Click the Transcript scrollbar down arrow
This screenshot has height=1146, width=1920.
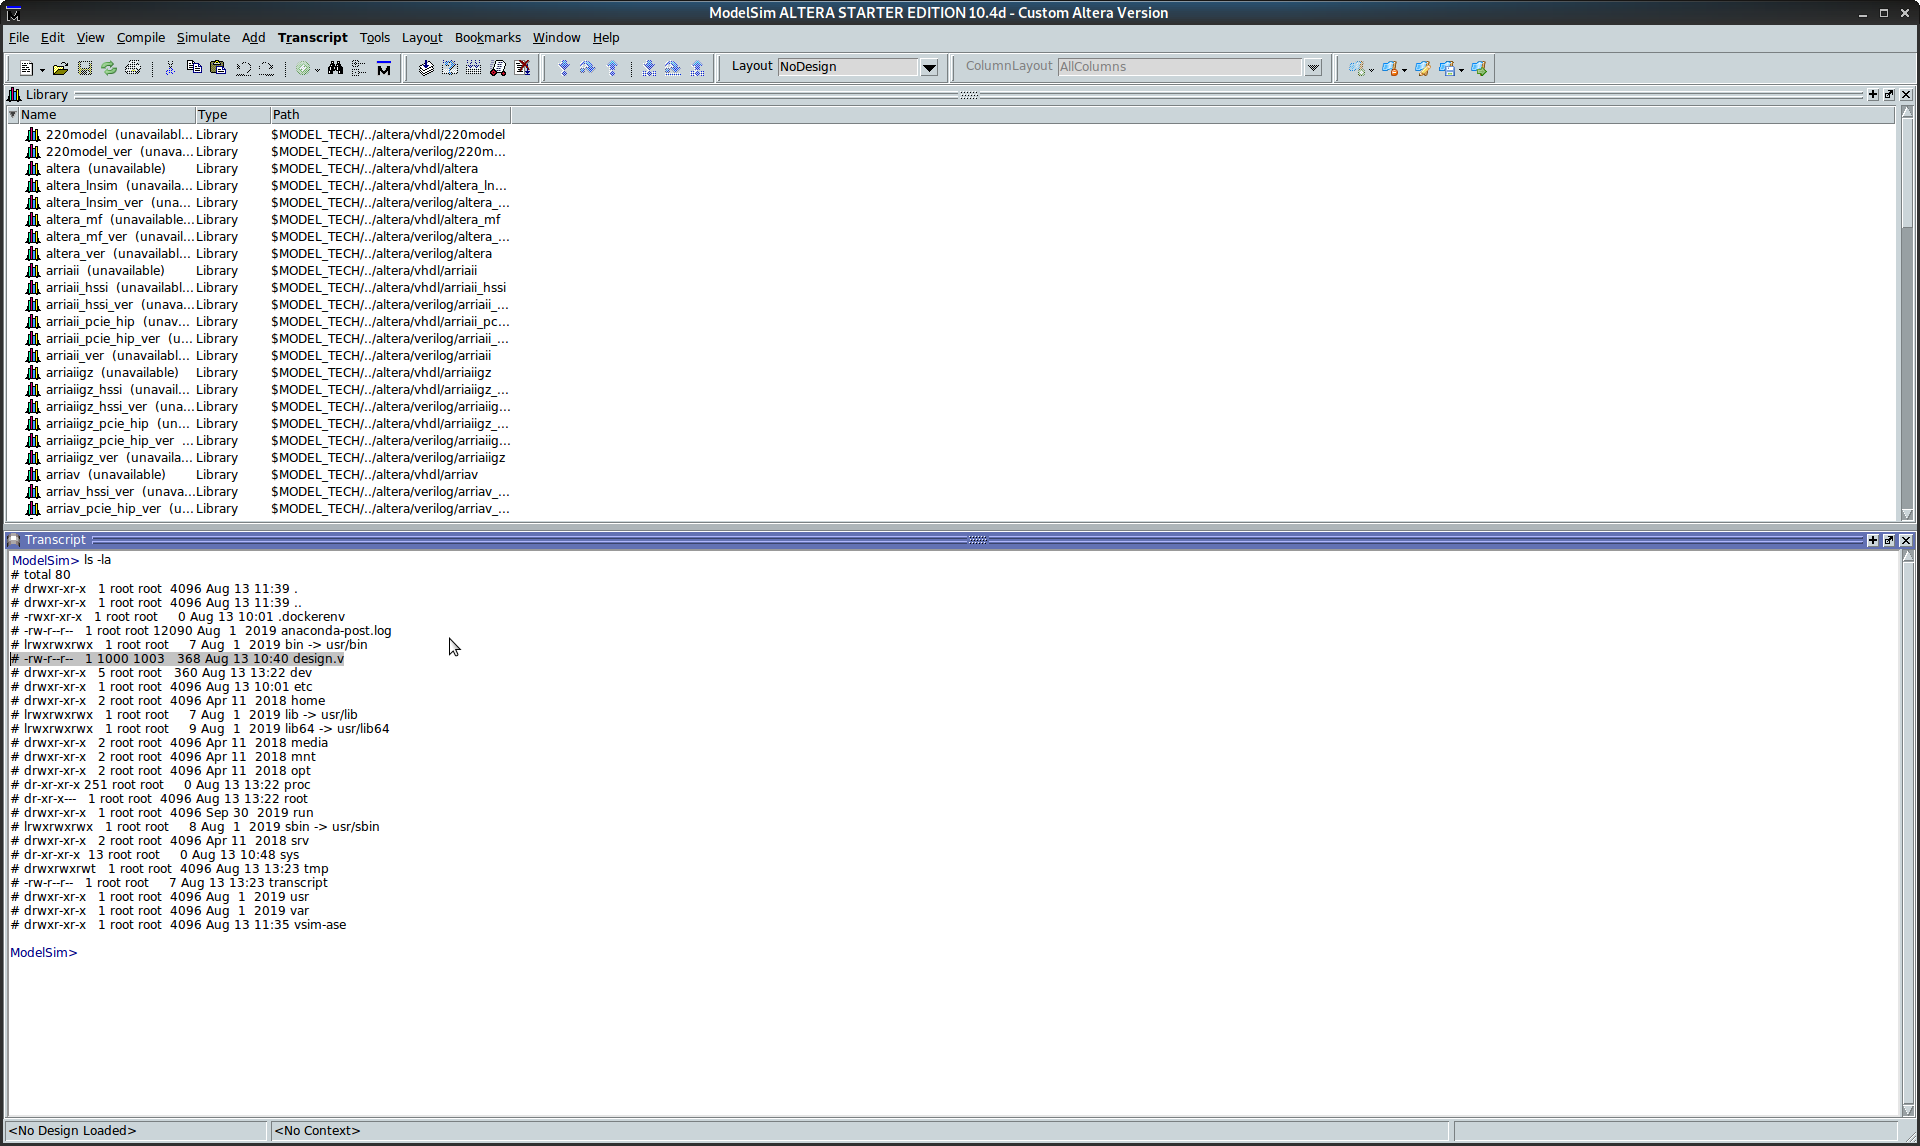(1907, 1108)
